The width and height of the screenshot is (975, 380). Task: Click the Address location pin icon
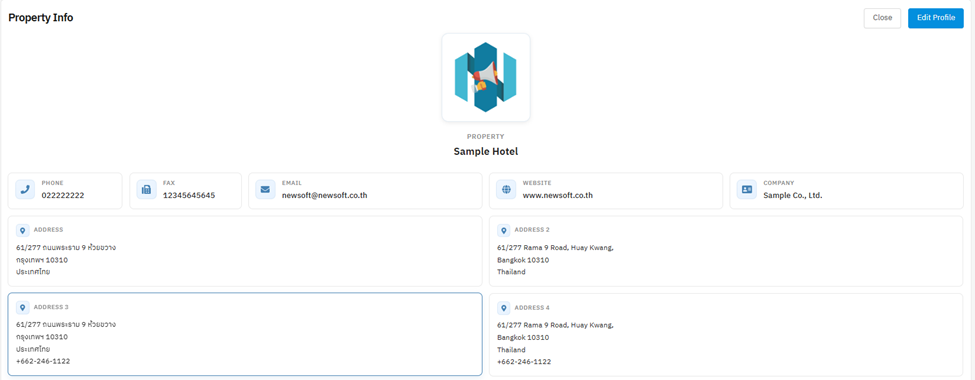click(x=22, y=231)
